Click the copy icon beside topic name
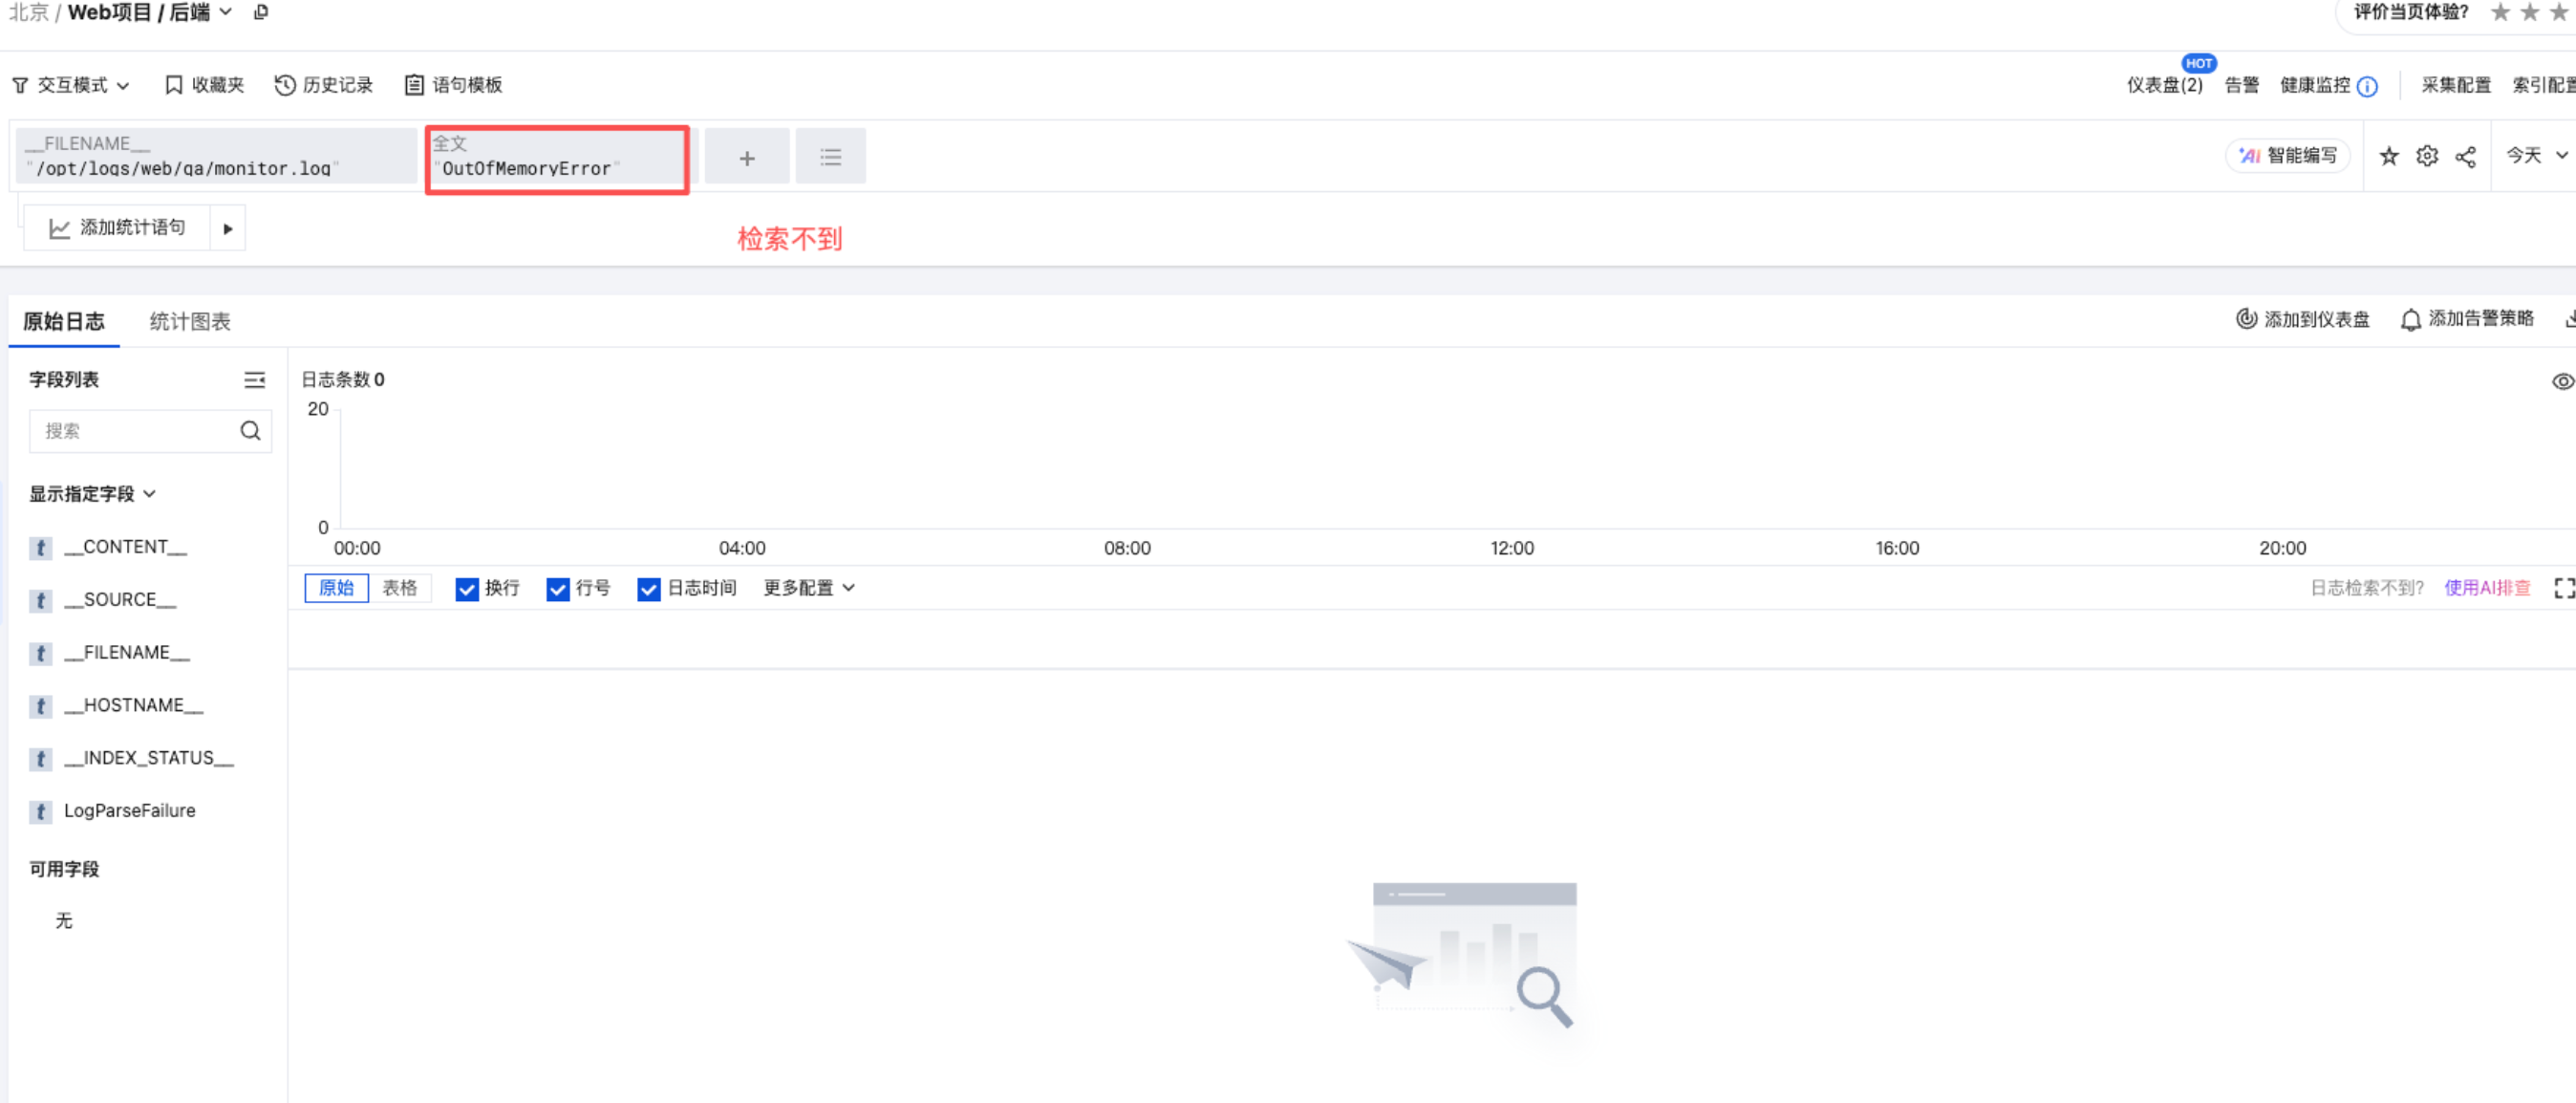Screen dimensions: 2576x1103 click(x=261, y=12)
